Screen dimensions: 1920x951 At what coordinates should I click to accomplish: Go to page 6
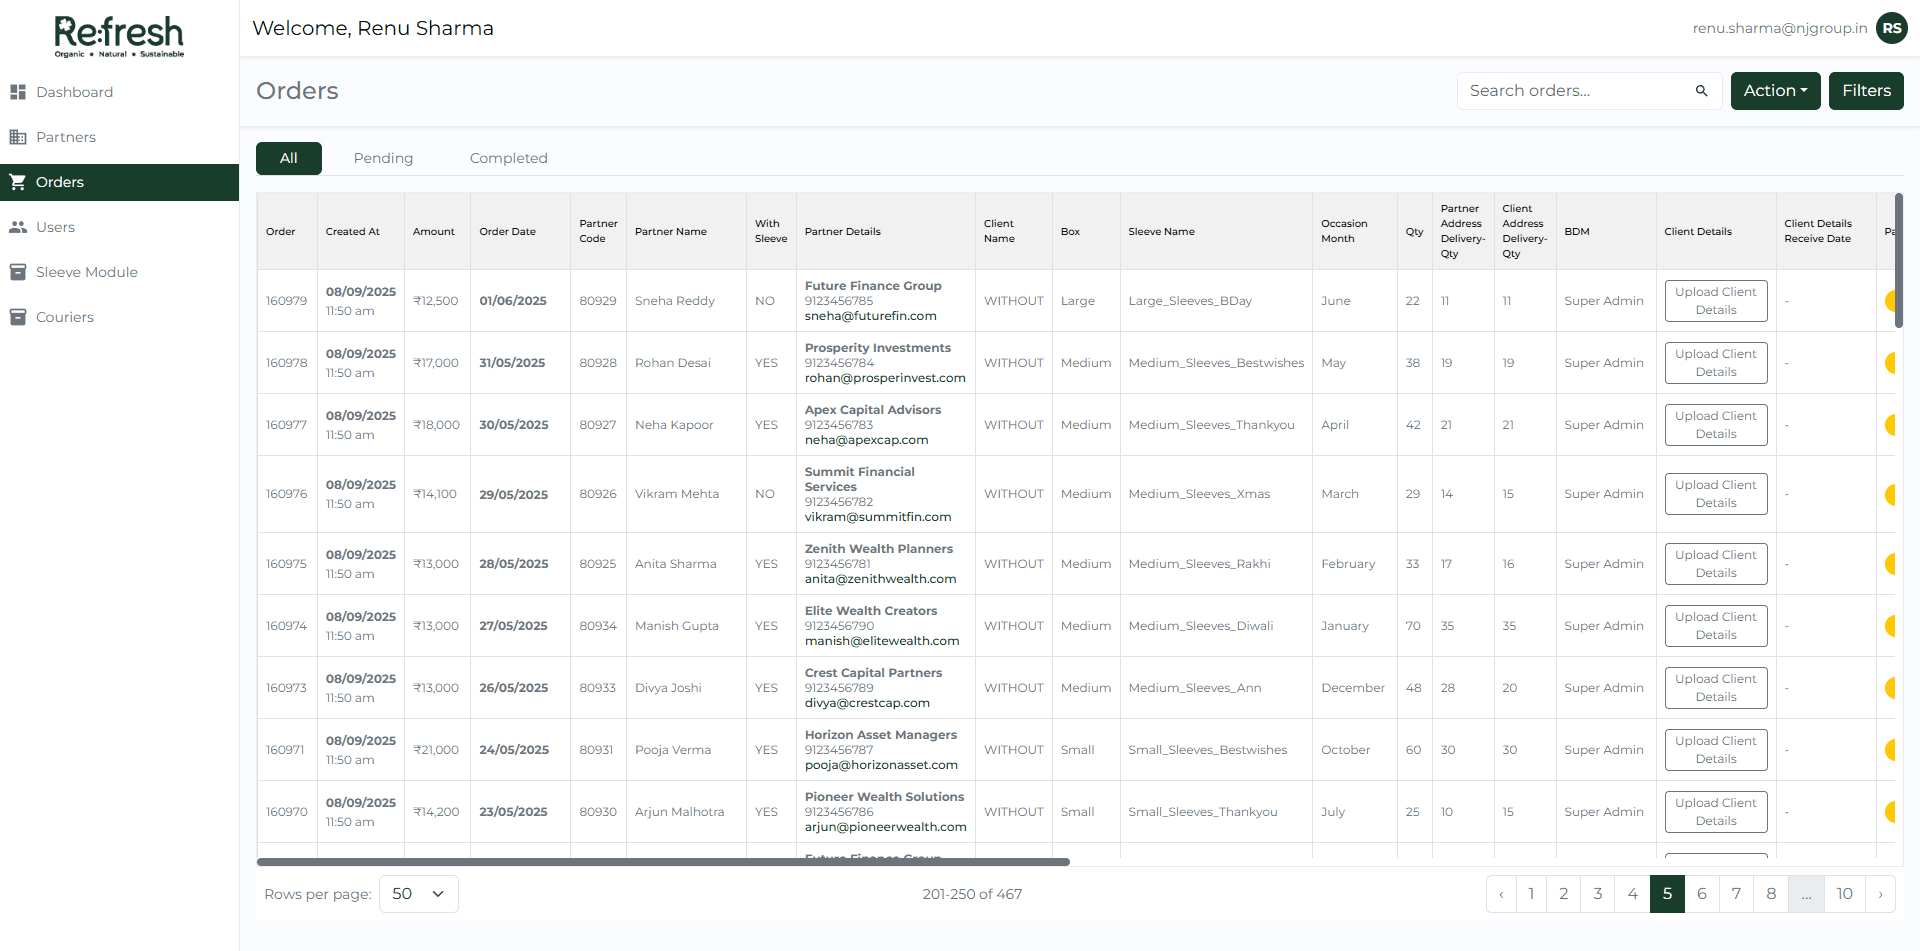(x=1702, y=894)
